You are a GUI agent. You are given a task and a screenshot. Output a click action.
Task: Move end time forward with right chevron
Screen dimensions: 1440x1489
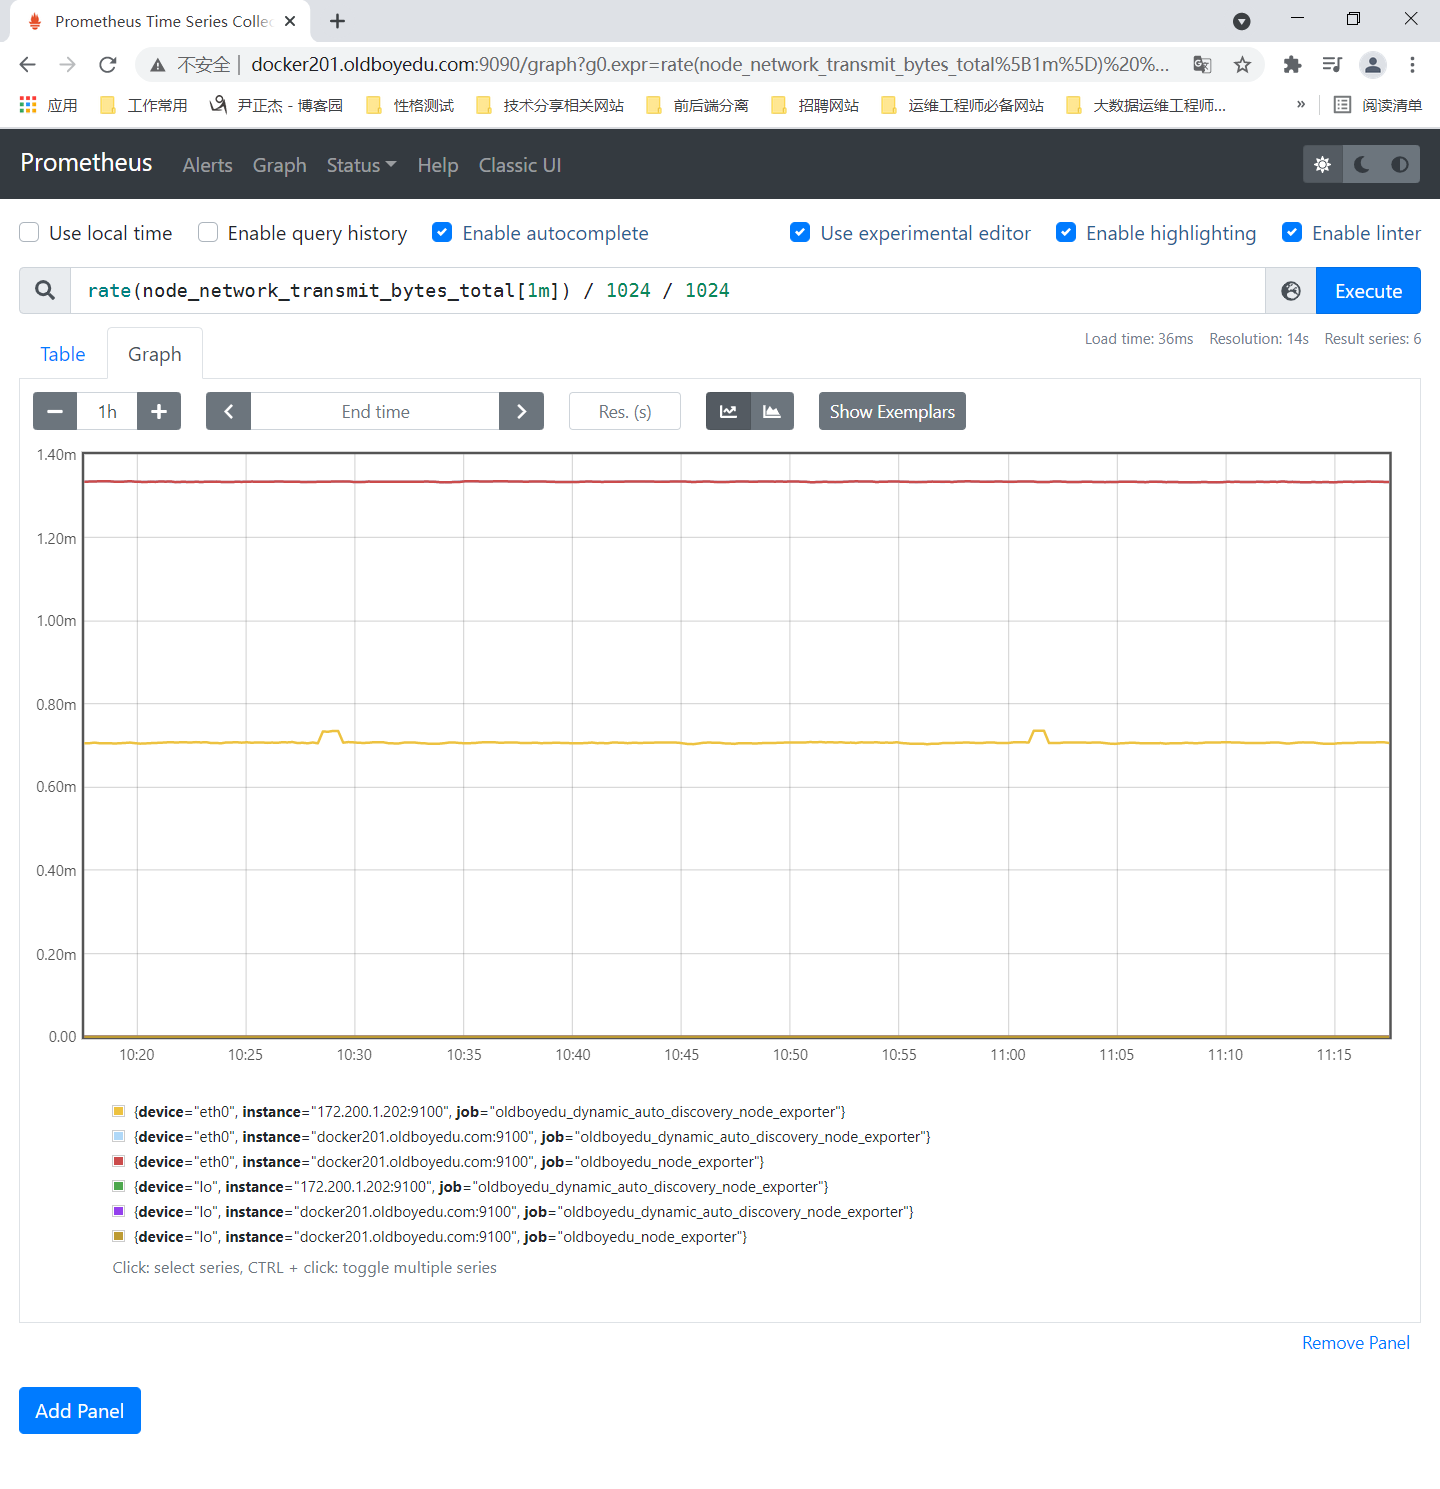coord(521,411)
